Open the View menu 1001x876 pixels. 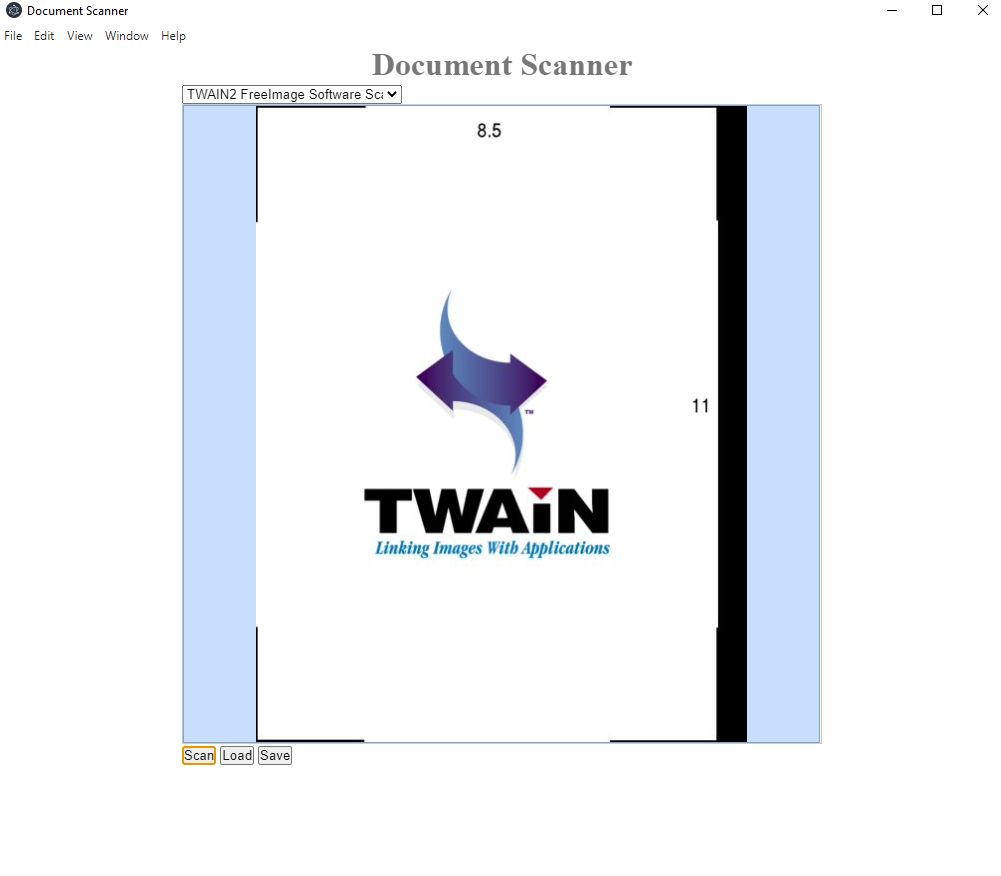(x=80, y=36)
